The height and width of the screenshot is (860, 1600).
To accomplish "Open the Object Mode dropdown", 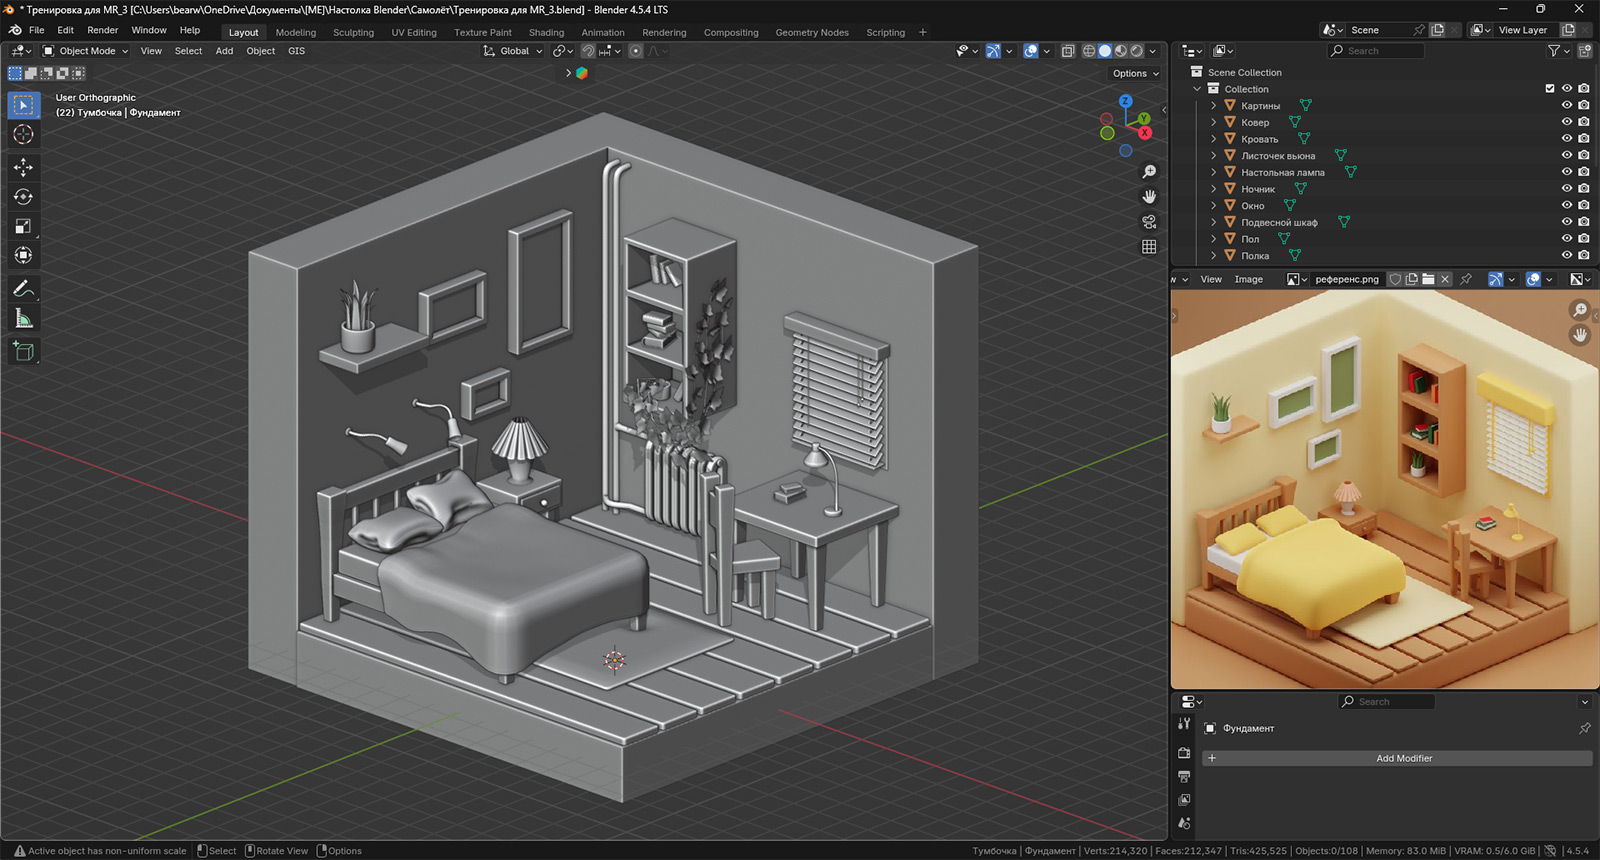I will tap(86, 51).
